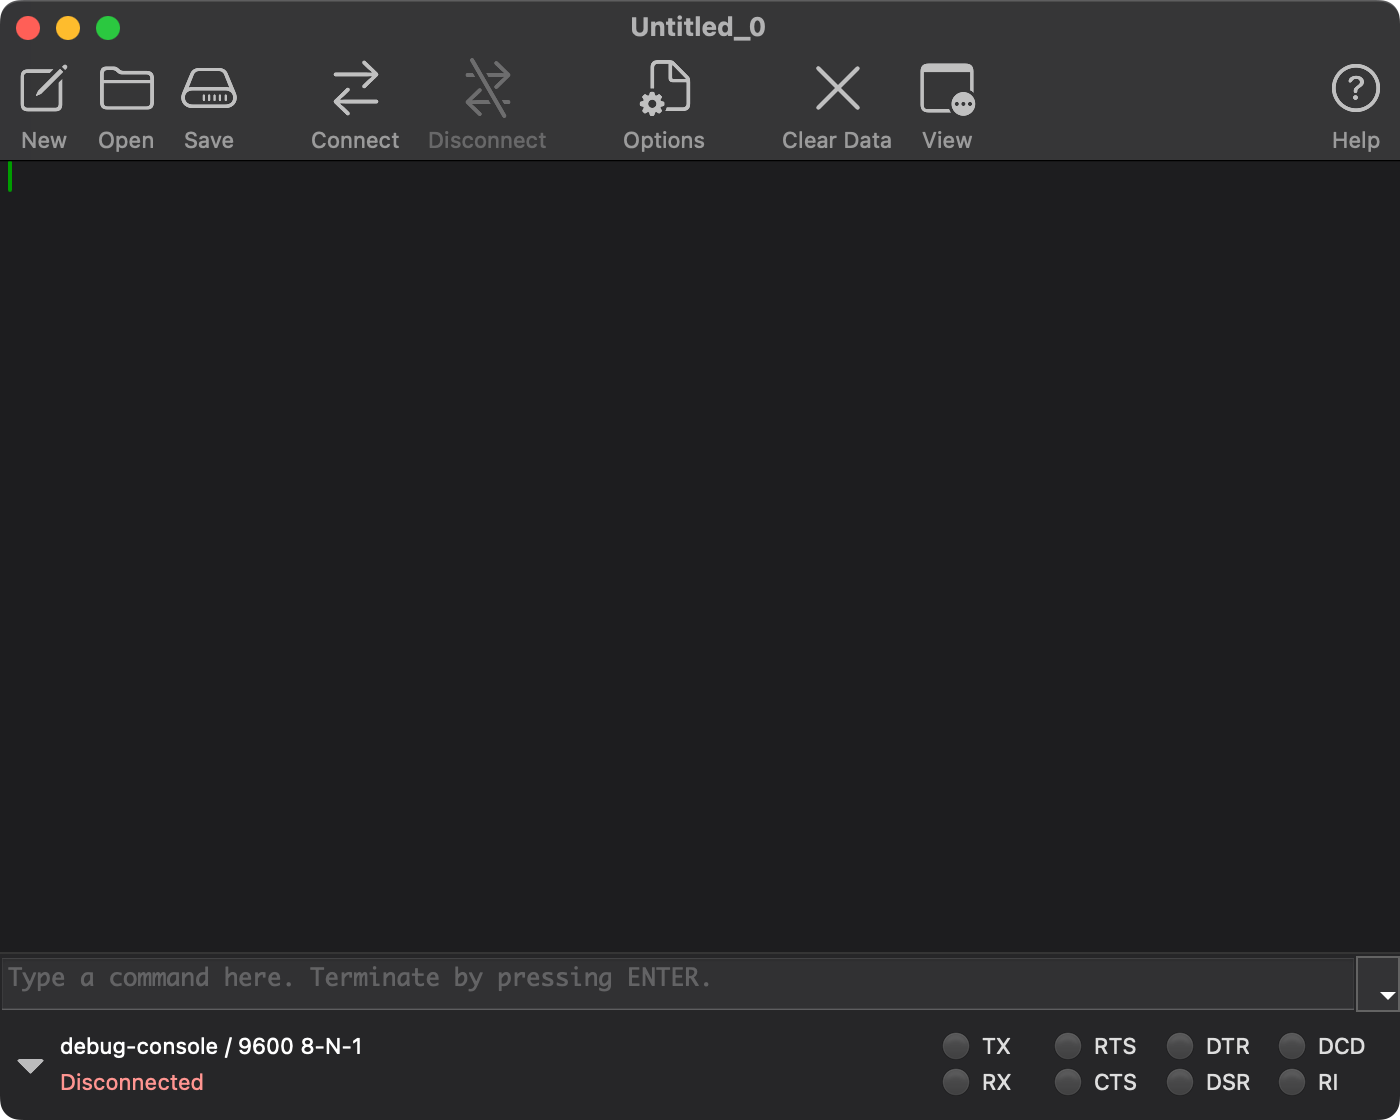Click in the command input field
This screenshot has height=1120, width=1400.
pyautogui.click(x=678, y=979)
